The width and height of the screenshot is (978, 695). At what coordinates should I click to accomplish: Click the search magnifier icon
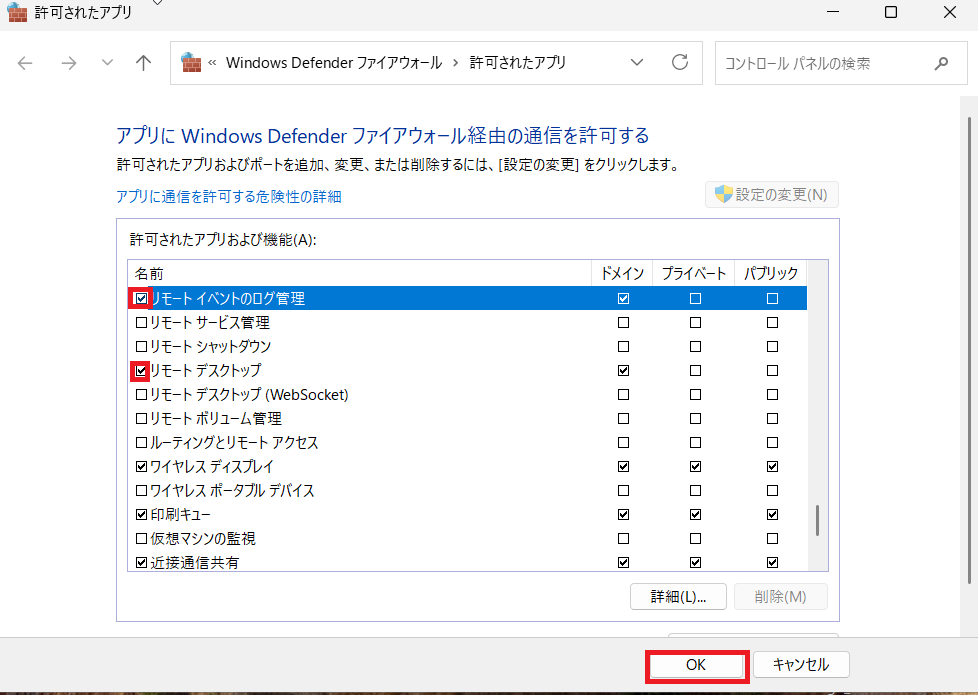coord(941,63)
